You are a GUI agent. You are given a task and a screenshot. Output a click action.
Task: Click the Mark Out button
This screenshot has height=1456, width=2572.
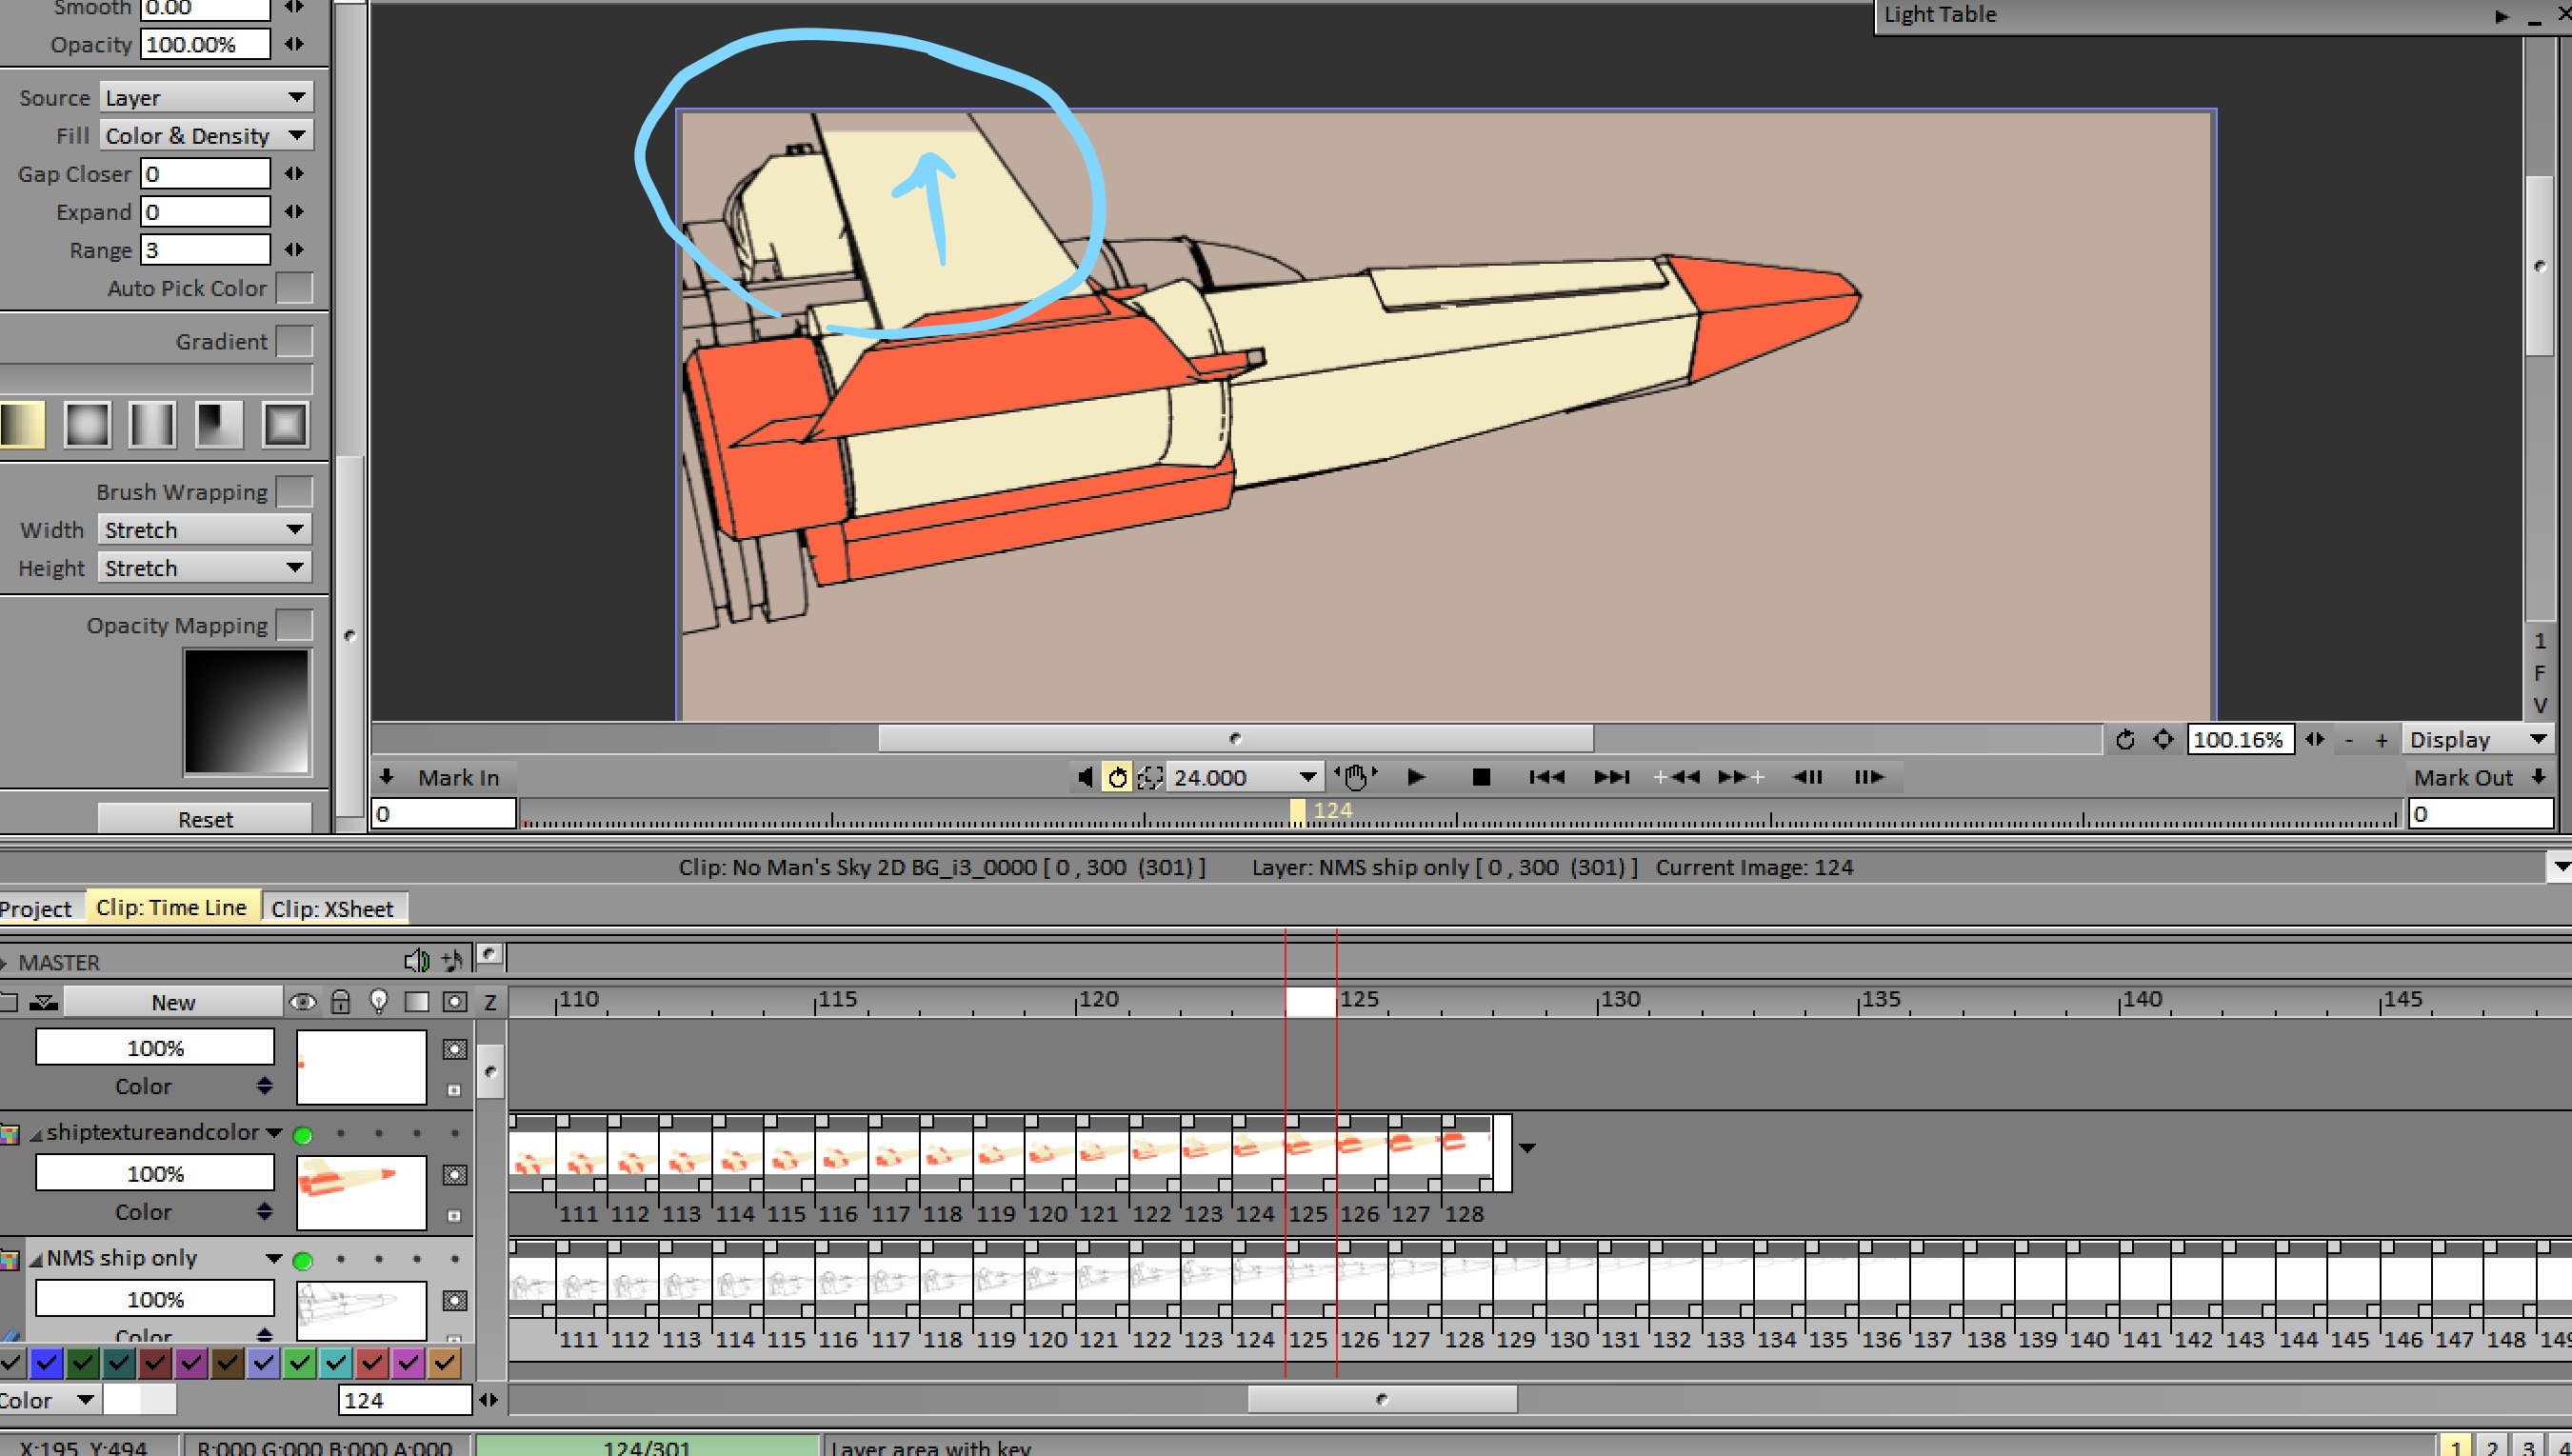[x=2479, y=777]
